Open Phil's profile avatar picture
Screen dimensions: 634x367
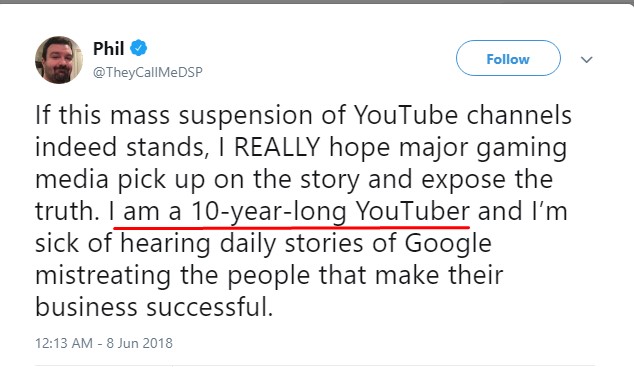tap(59, 60)
